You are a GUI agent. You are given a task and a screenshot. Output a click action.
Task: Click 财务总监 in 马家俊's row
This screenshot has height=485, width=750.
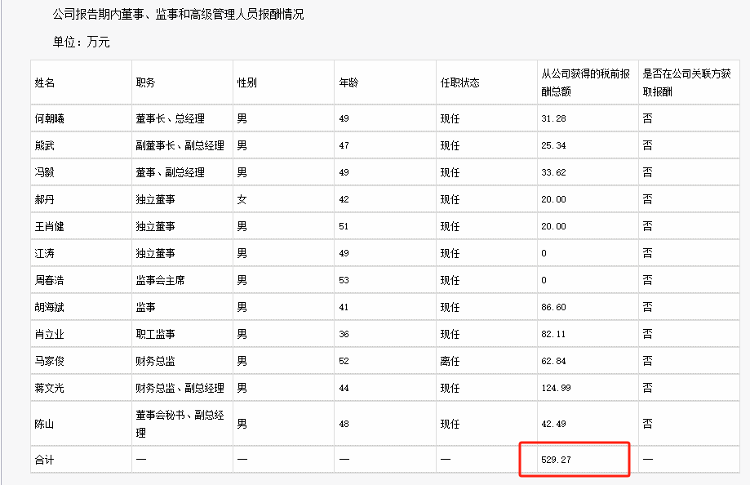click(x=155, y=361)
